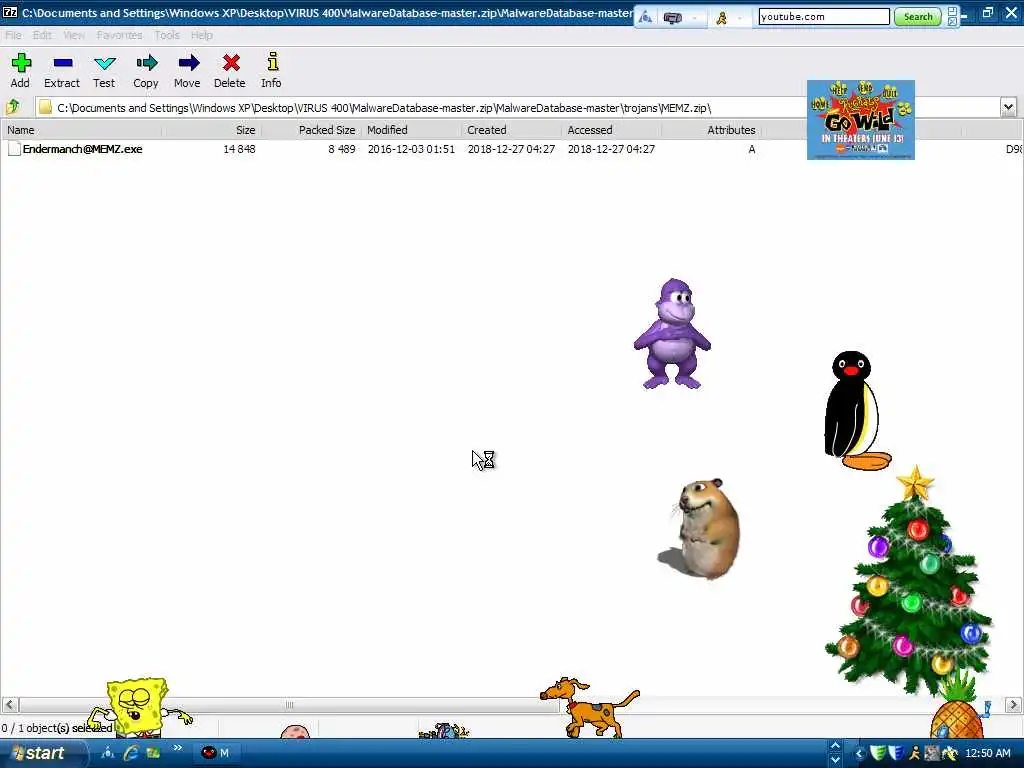The image size is (1024, 768).
Task: Go up one folder level
Action: [x=13, y=107]
